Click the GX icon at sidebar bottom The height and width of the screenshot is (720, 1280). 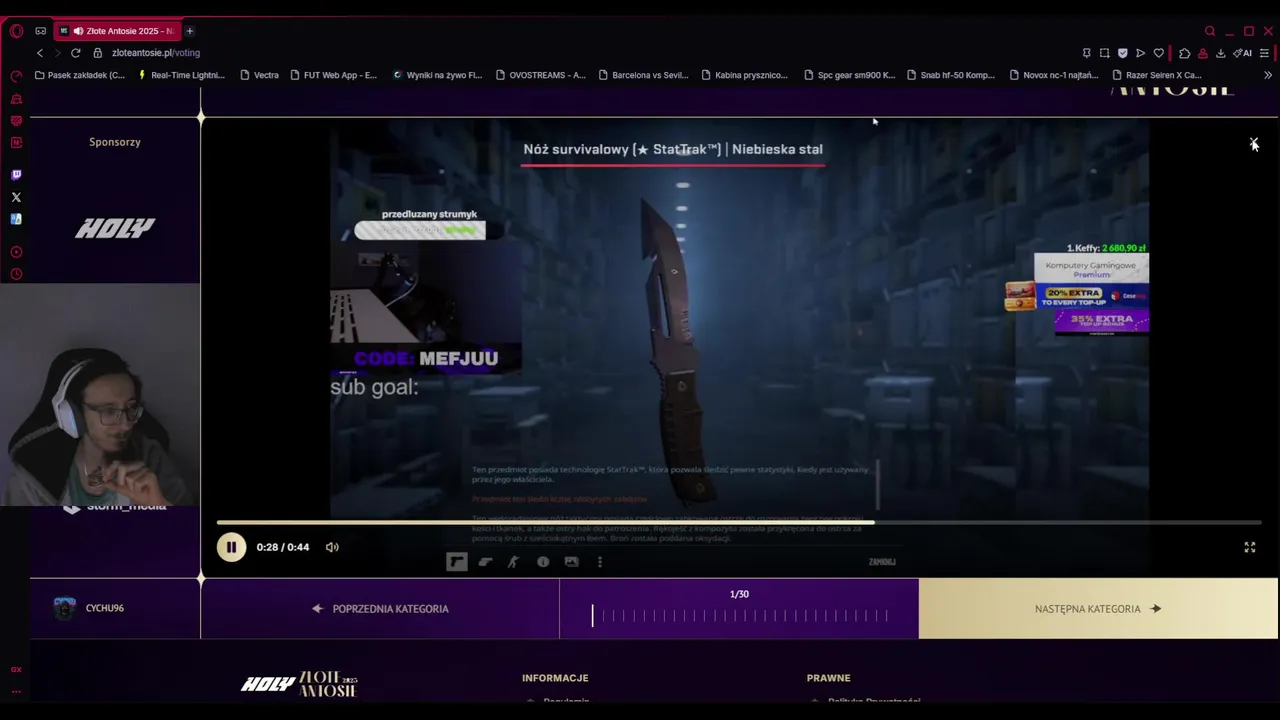16,669
